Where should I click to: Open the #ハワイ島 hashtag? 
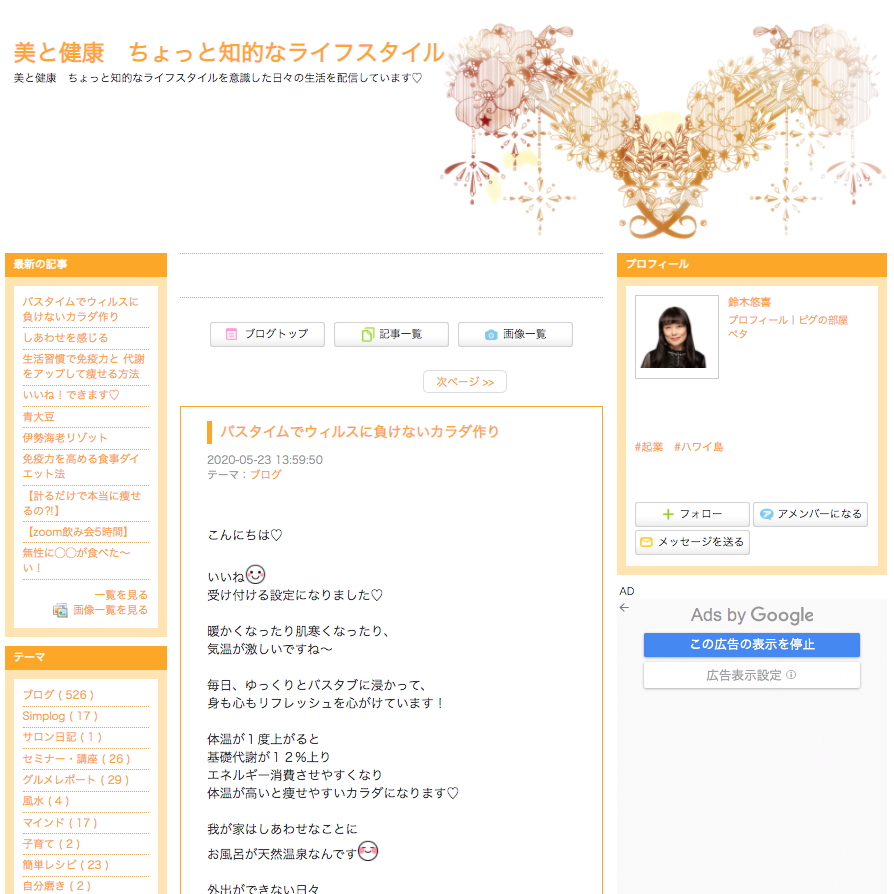pos(698,447)
